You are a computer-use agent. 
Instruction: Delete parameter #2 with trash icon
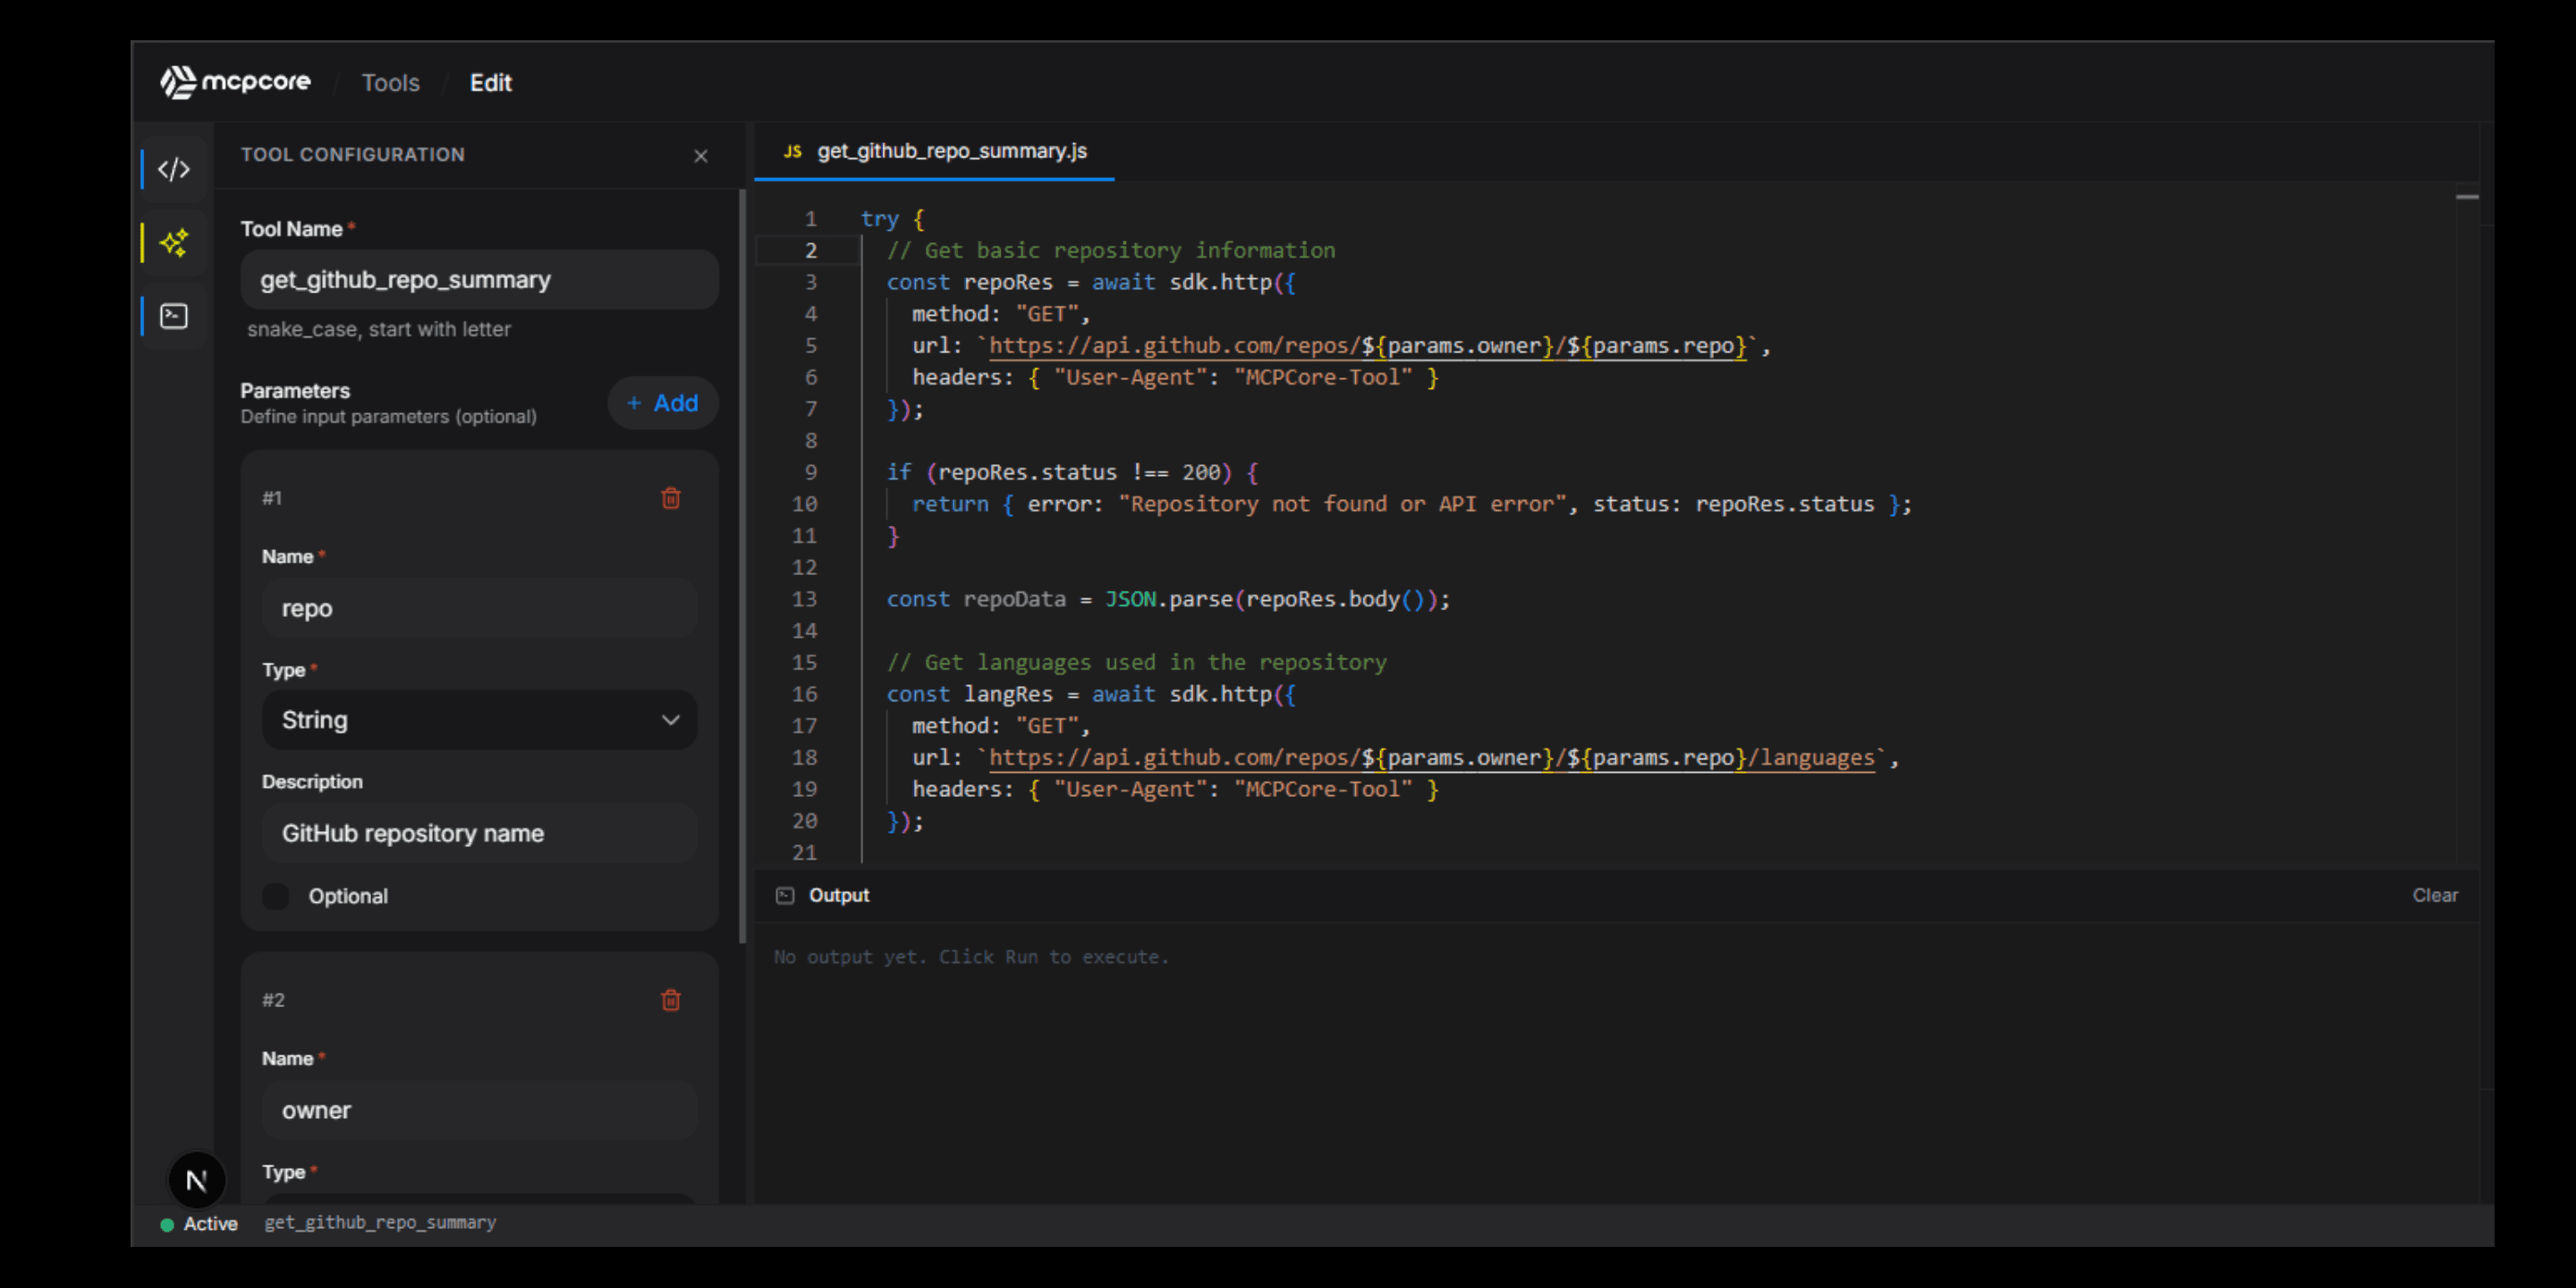[x=671, y=1000]
